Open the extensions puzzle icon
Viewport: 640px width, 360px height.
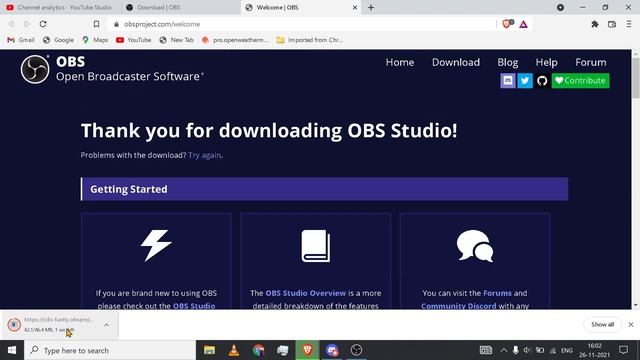point(595,24)
